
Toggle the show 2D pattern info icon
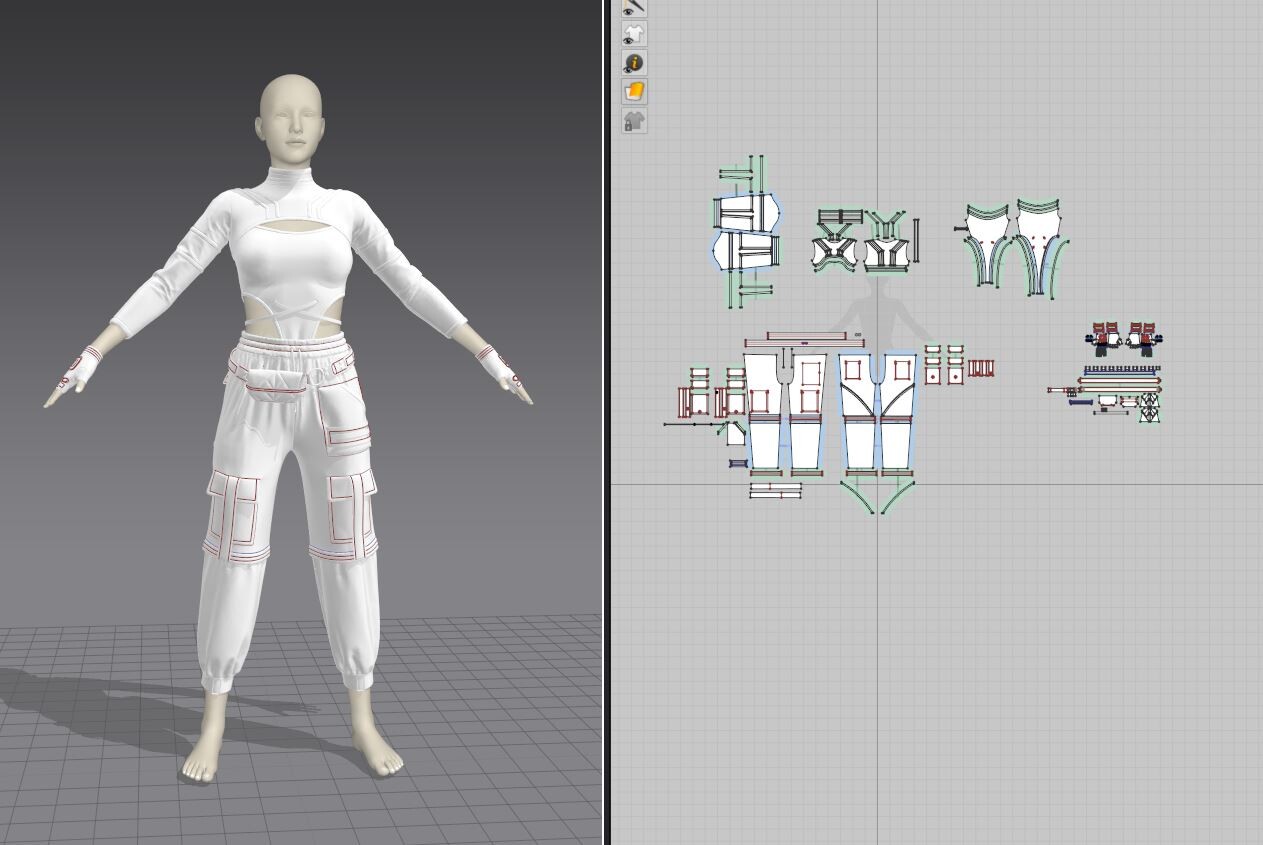click(634, 63)
